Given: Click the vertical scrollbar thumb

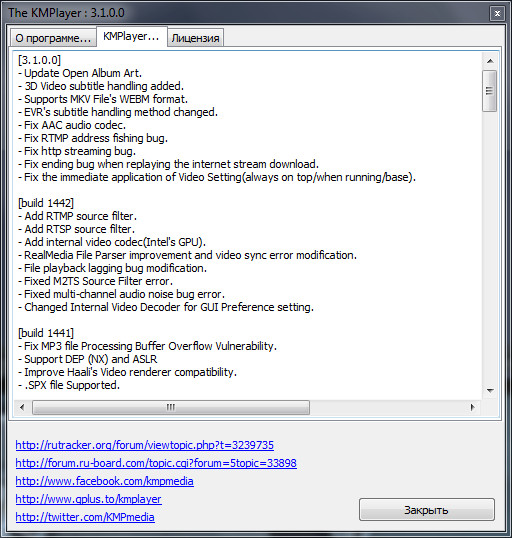Looking at the screenshot, I should 490,91.
